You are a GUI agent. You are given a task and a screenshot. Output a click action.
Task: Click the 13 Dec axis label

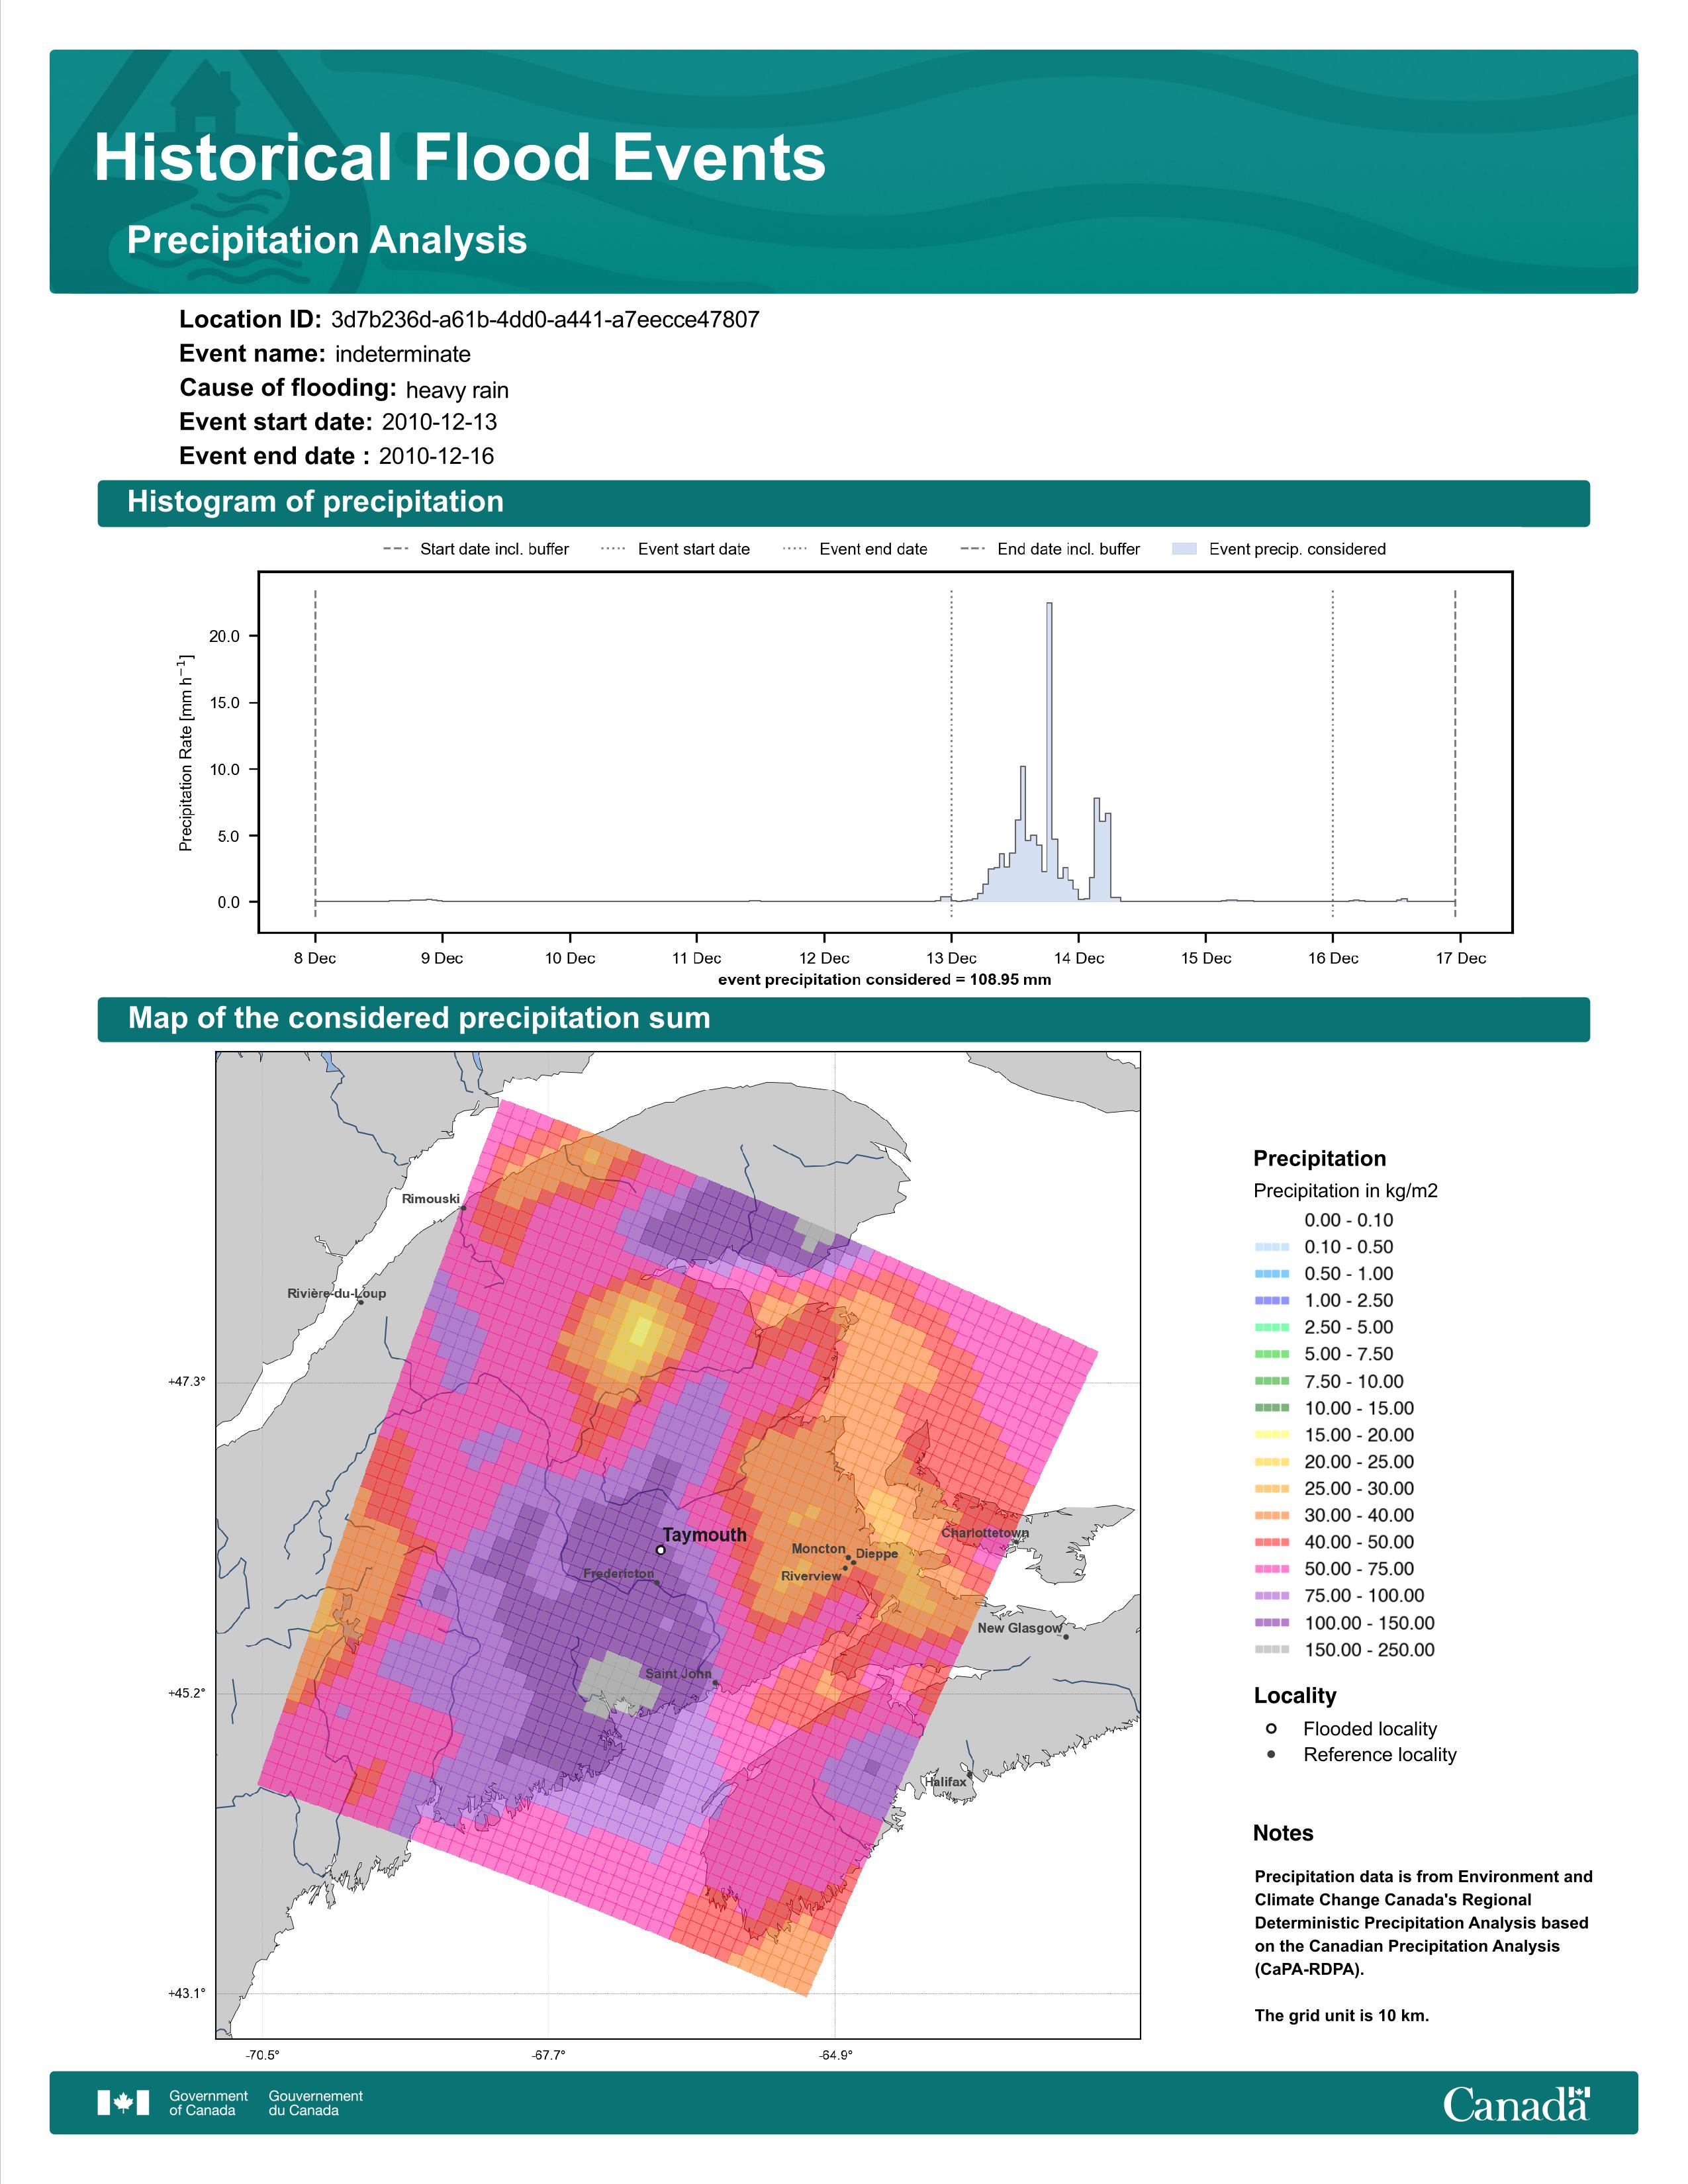click(951, 958)
